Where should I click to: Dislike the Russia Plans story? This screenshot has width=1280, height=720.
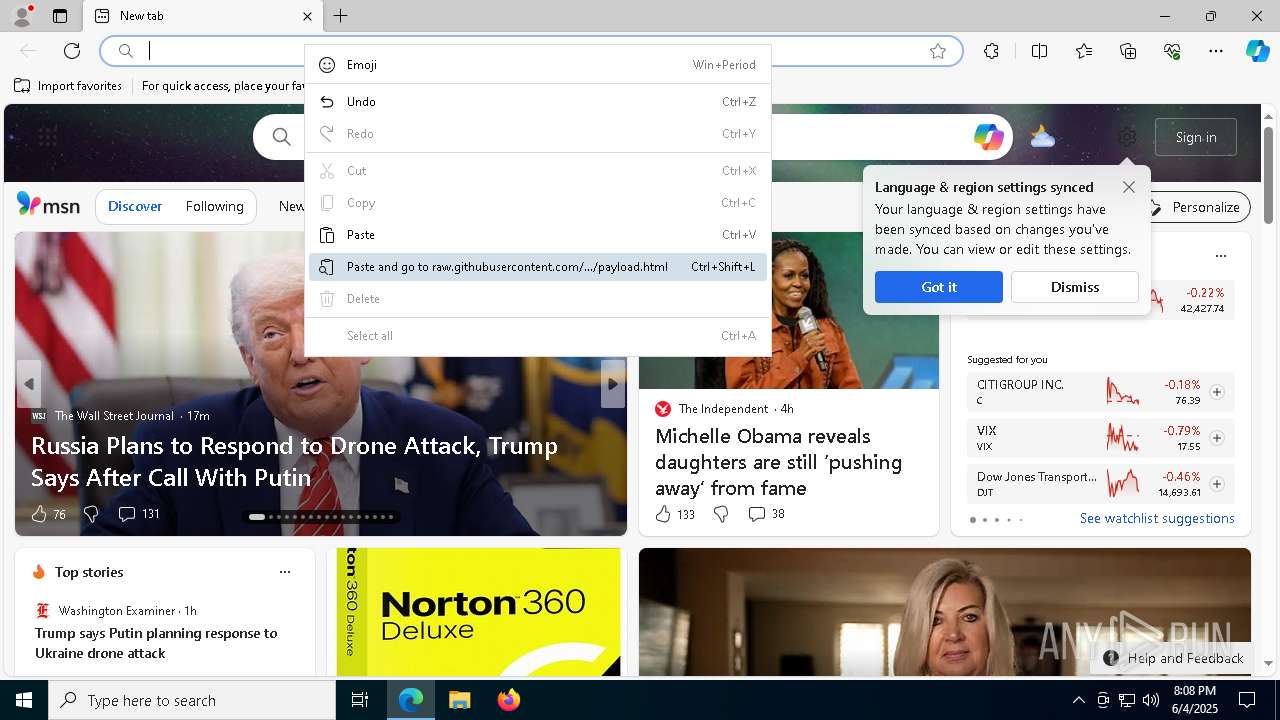[x=91, y=514]
